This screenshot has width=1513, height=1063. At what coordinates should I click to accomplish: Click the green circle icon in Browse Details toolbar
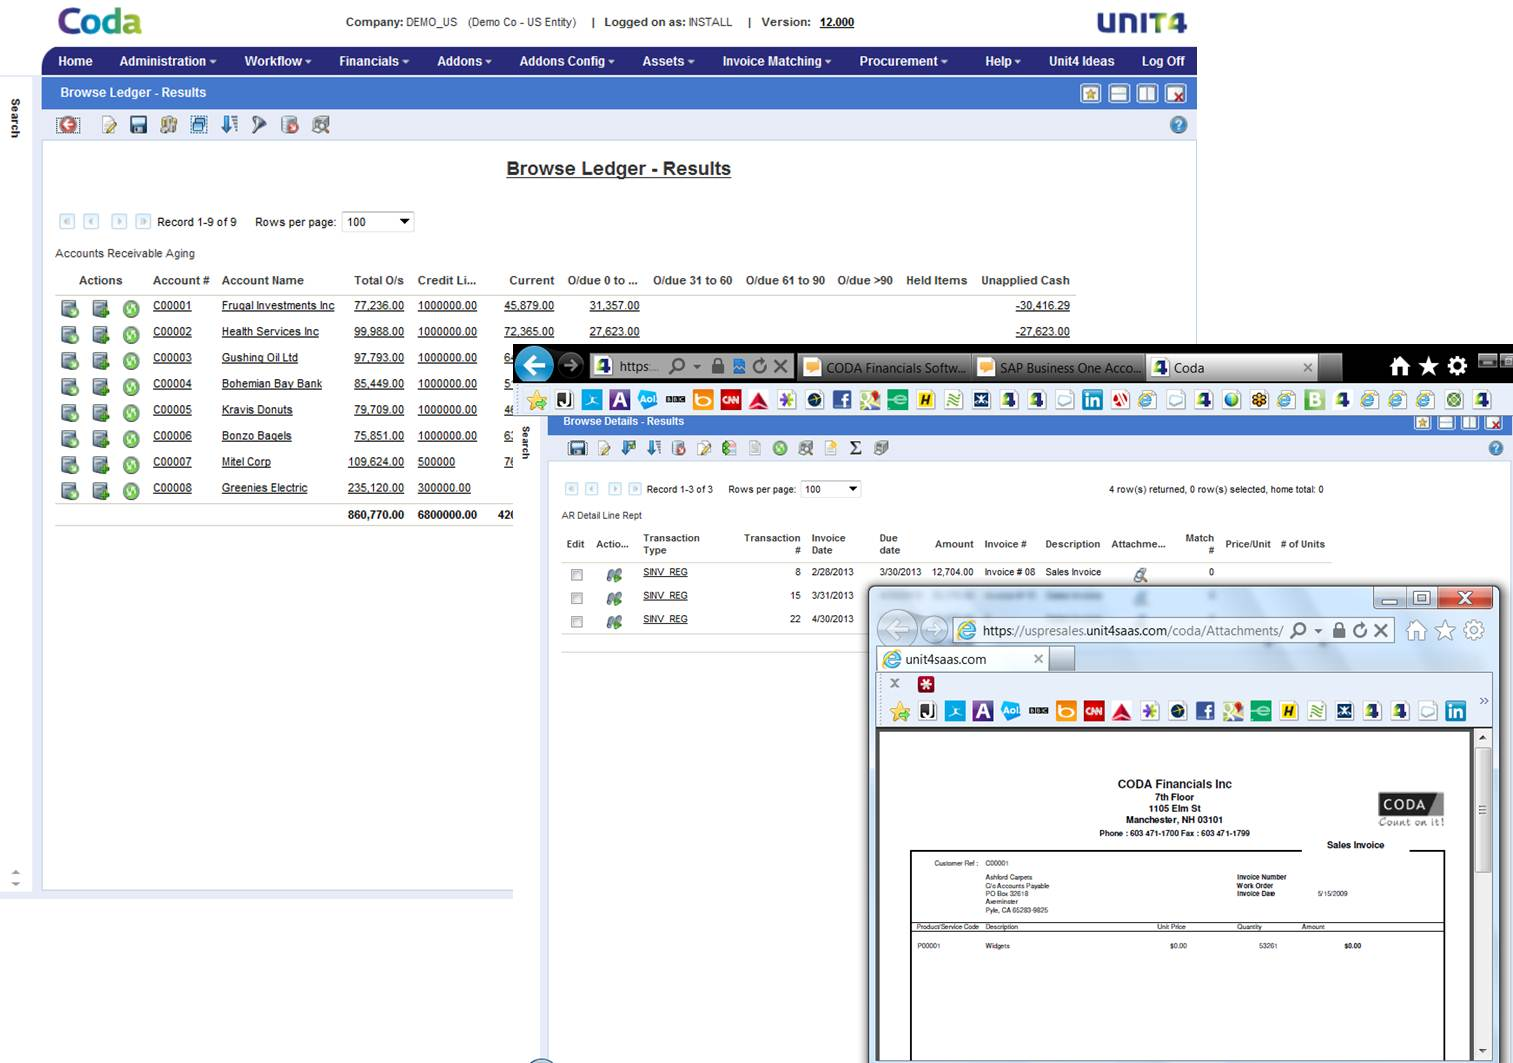[780, 448]
